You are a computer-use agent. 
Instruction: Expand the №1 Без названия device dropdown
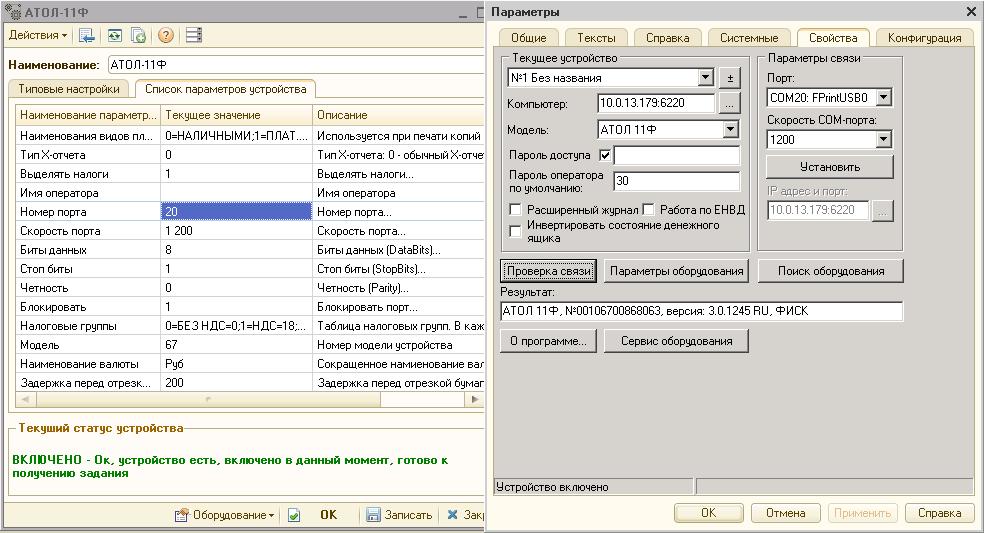pos(706,77)
